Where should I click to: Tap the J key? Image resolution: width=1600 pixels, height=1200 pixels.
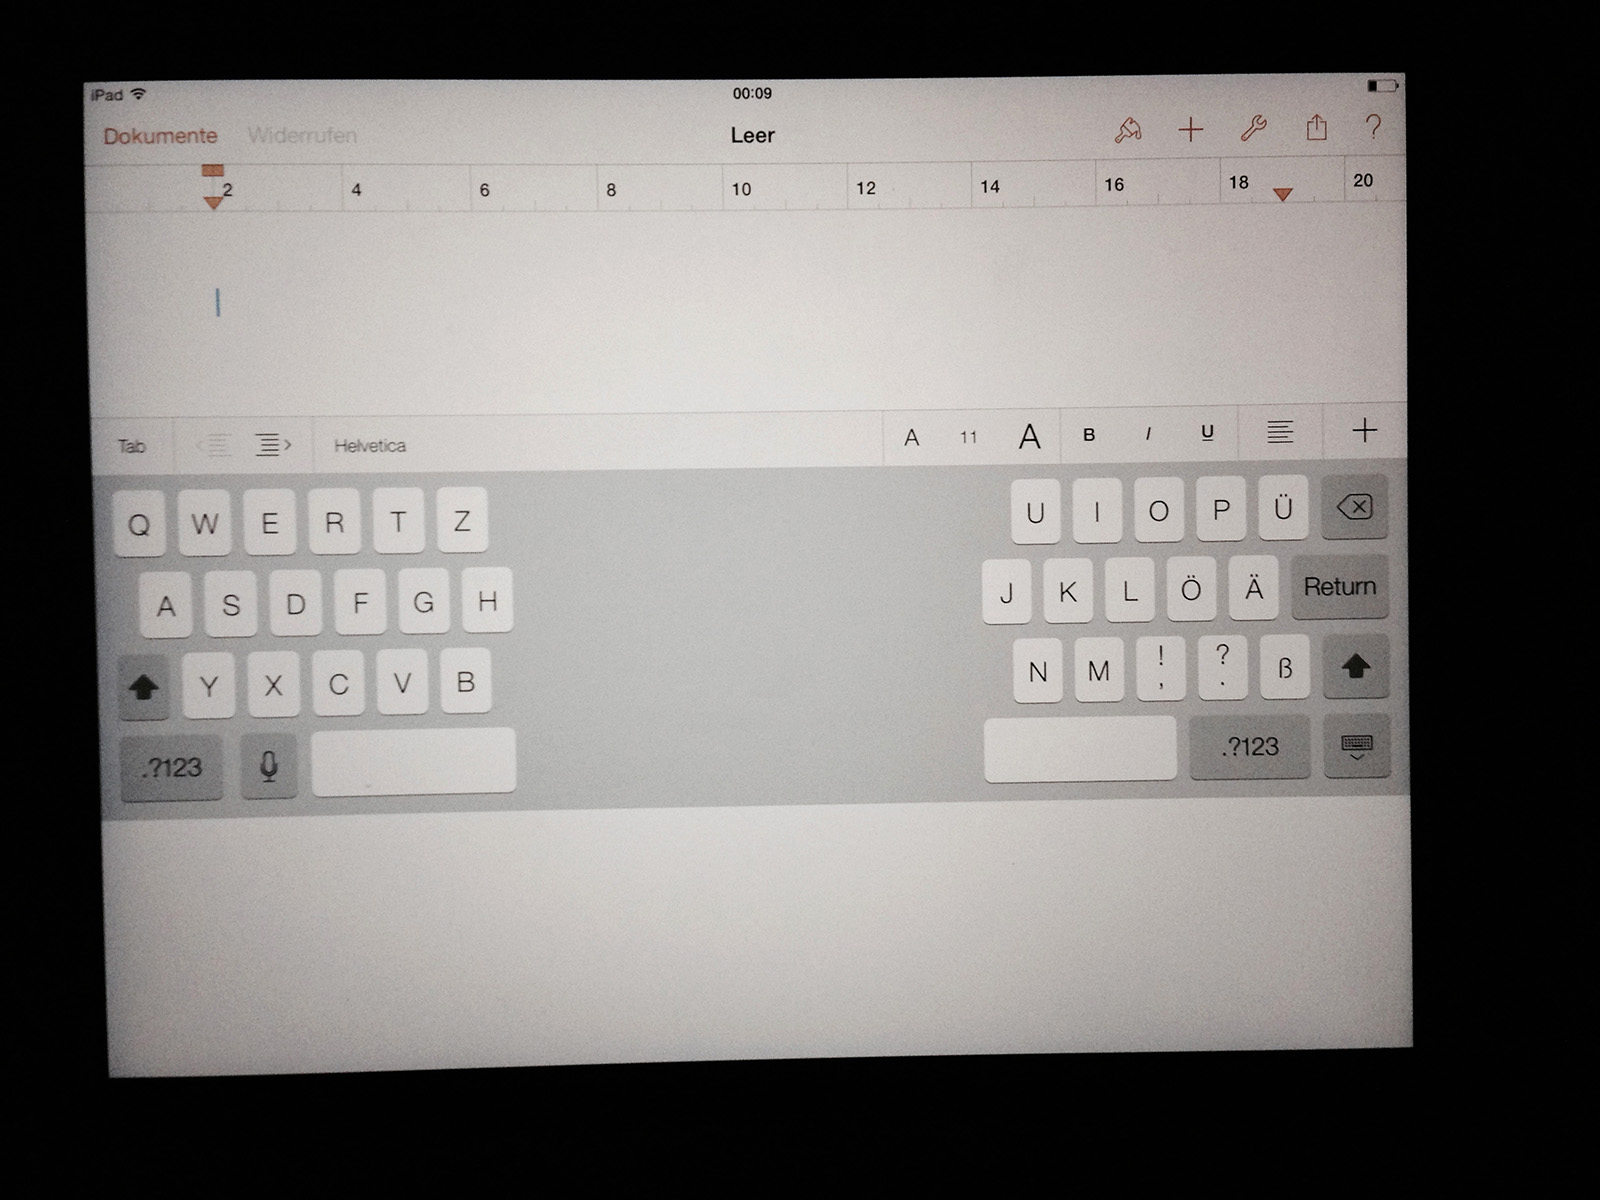[1006, 592]
